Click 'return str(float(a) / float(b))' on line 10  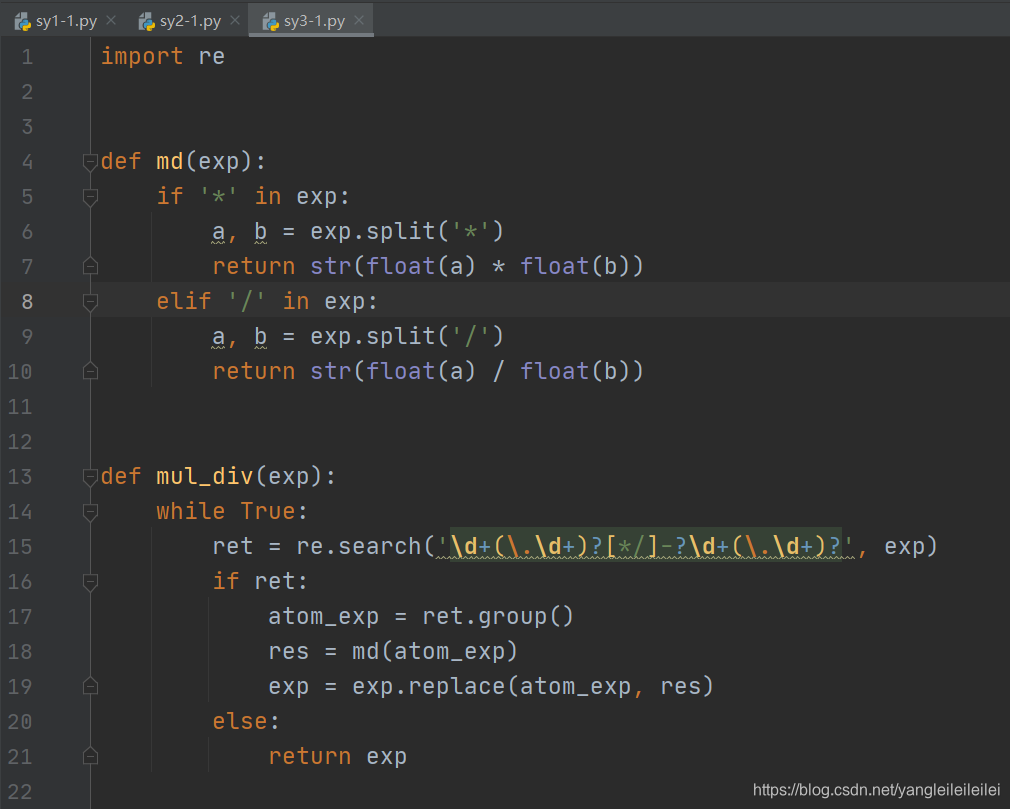pyautogui.click(x=428, y=372)
